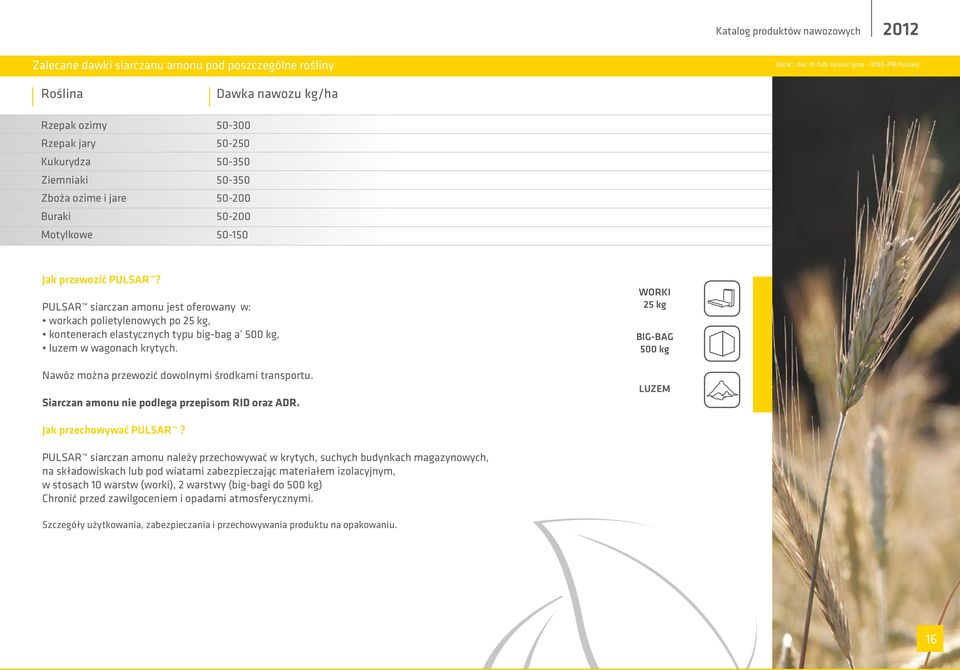Click the 'BIG-BAG 500 kg' label
Image resolution: width=960 pixels, height=670 pixels.
point(654,343)
